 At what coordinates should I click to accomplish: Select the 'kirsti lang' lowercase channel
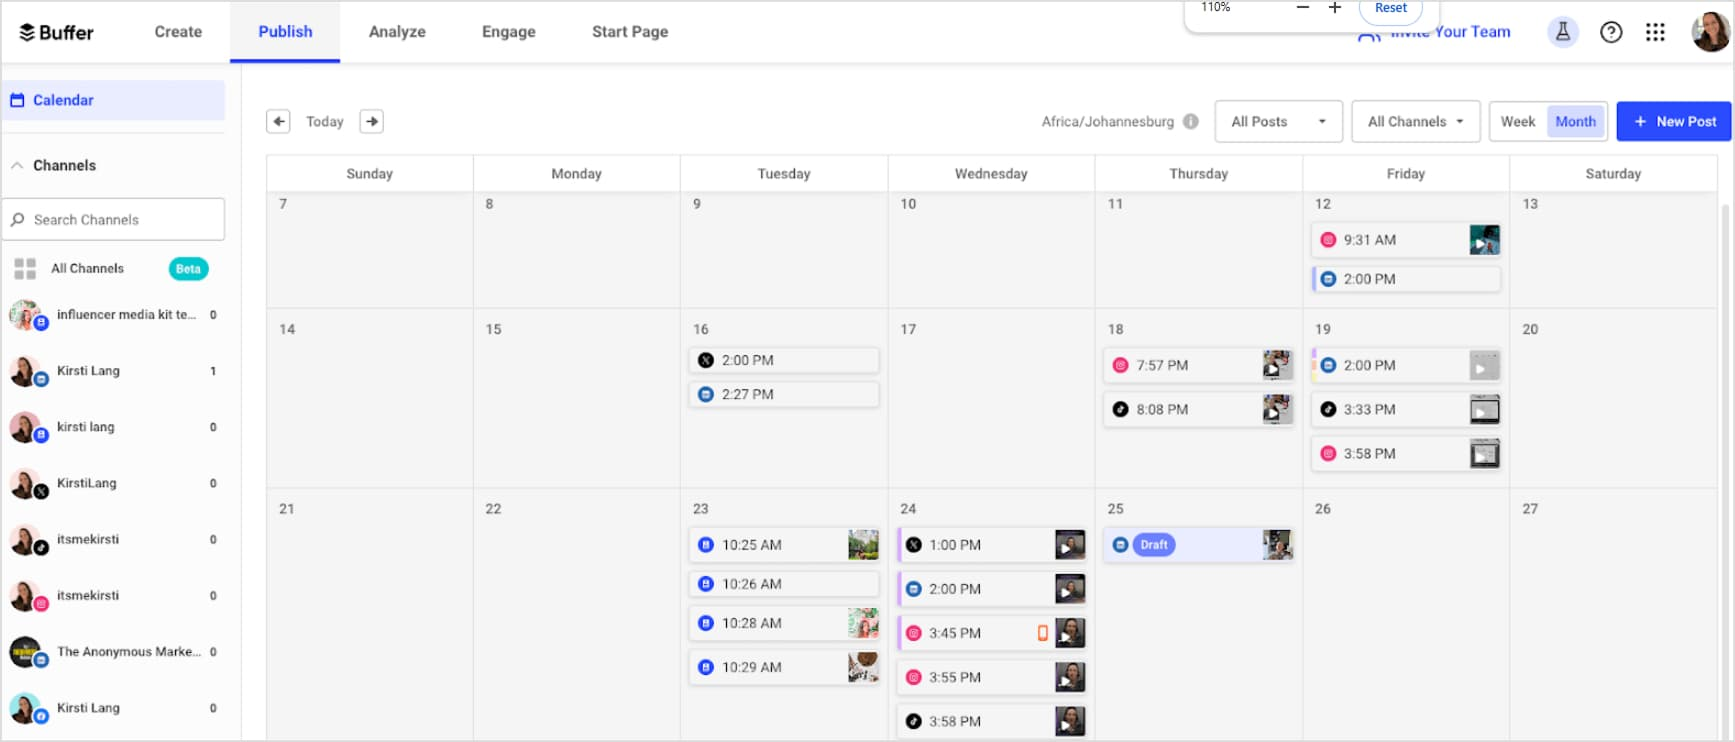click(113, 427)
